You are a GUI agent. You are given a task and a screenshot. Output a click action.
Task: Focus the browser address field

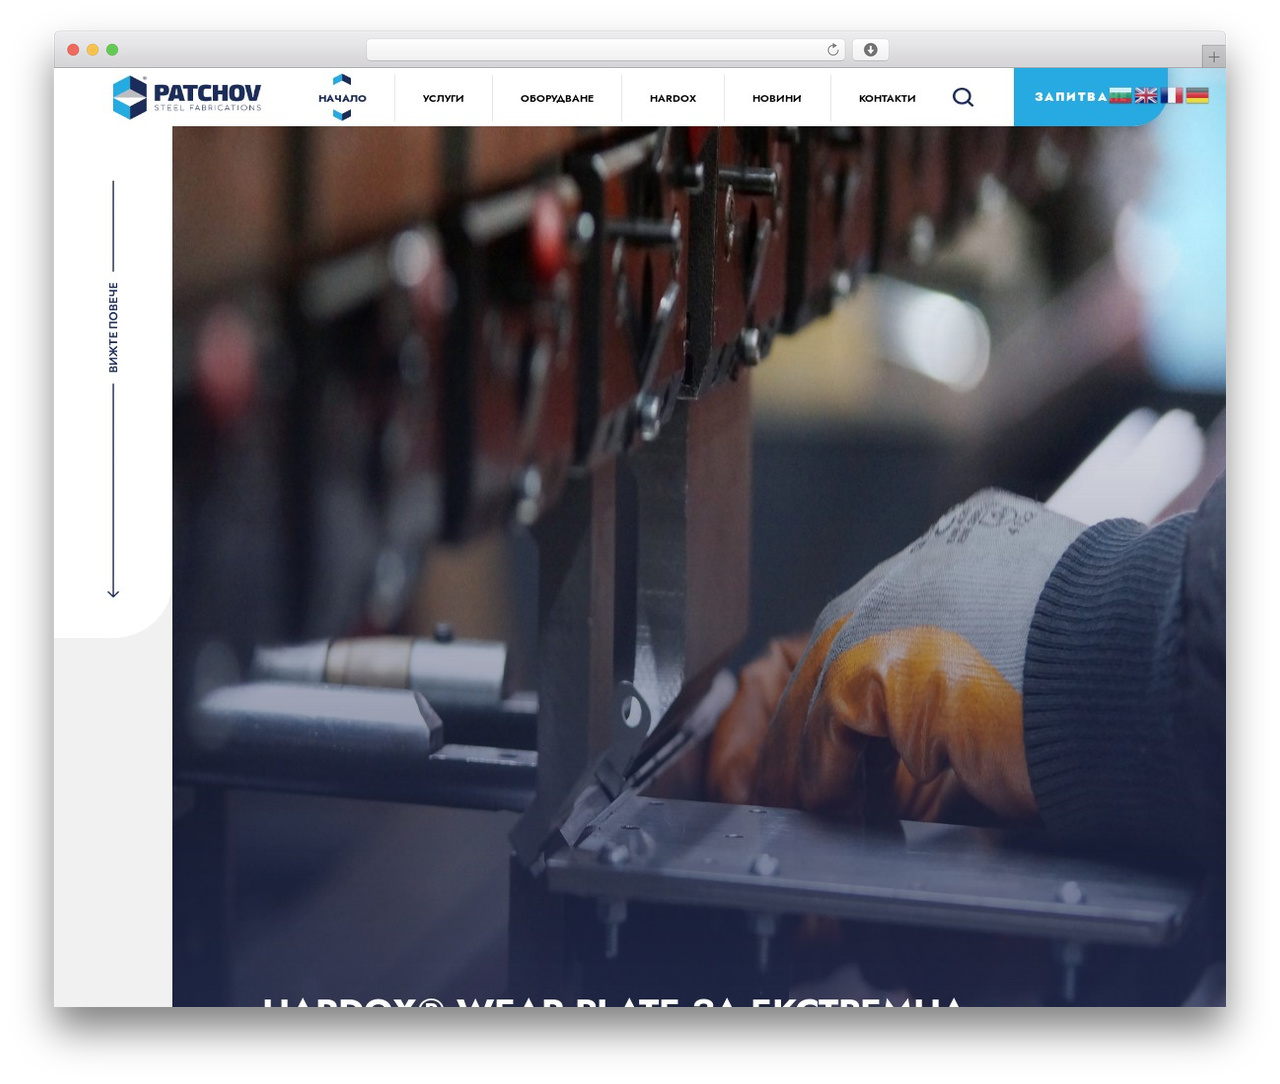click(x=605, y=50)
